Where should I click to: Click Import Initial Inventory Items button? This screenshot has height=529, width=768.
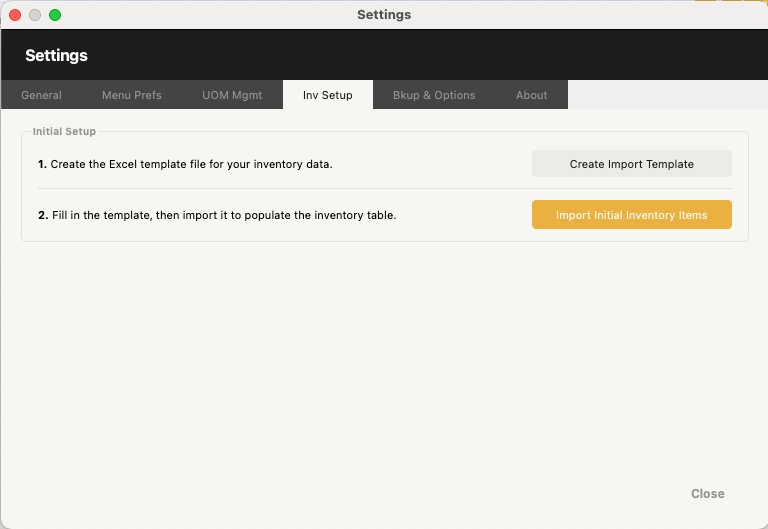coord(632,215)
